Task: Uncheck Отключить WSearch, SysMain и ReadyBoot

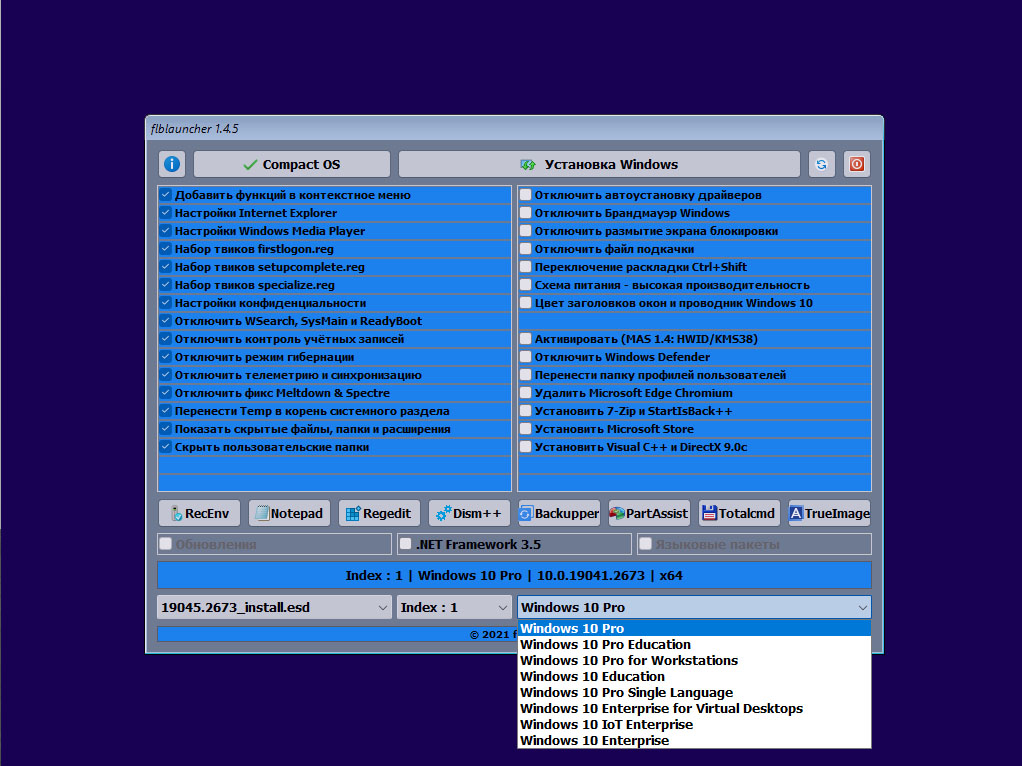Action: pos(166,321)
